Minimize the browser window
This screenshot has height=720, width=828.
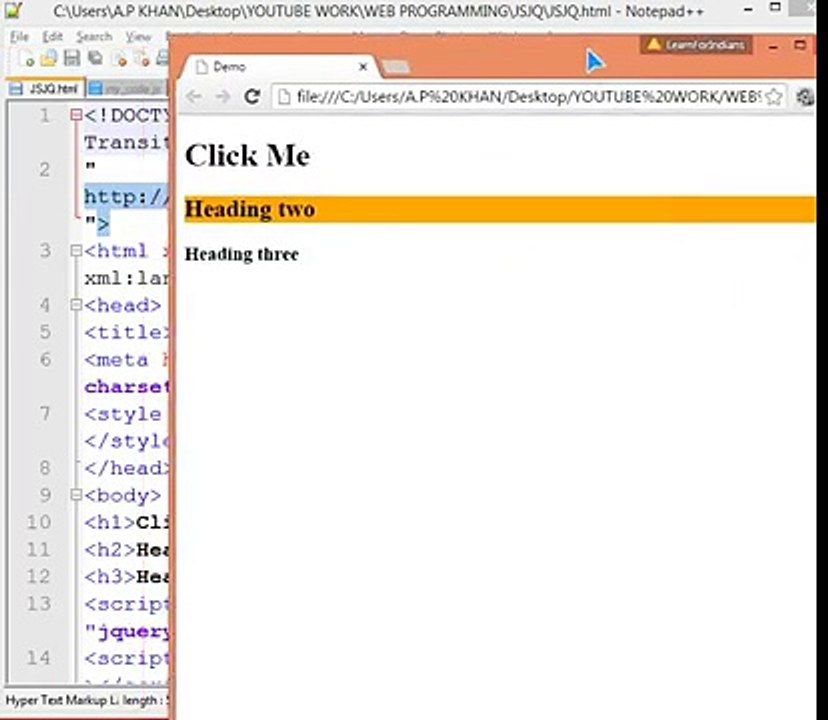773,46
